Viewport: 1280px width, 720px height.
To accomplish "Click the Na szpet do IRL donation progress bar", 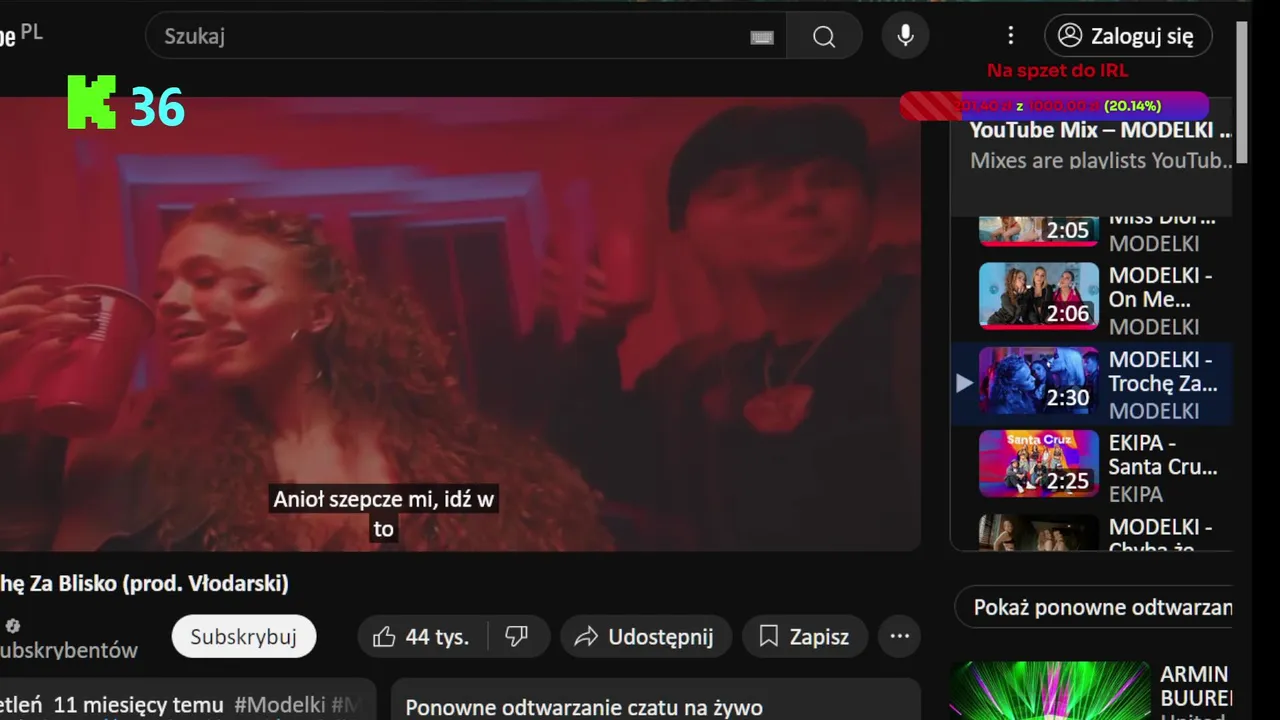I will (x=1055, y=105).
